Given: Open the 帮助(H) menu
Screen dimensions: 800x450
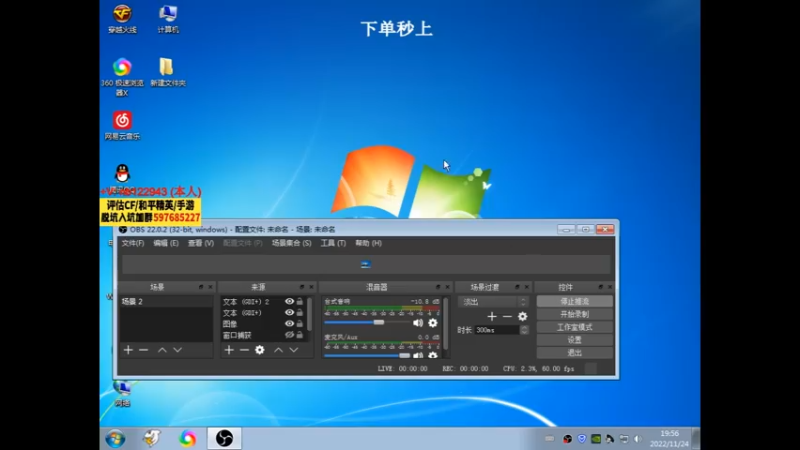Looking at the screenshot, I should click(368, 243).
